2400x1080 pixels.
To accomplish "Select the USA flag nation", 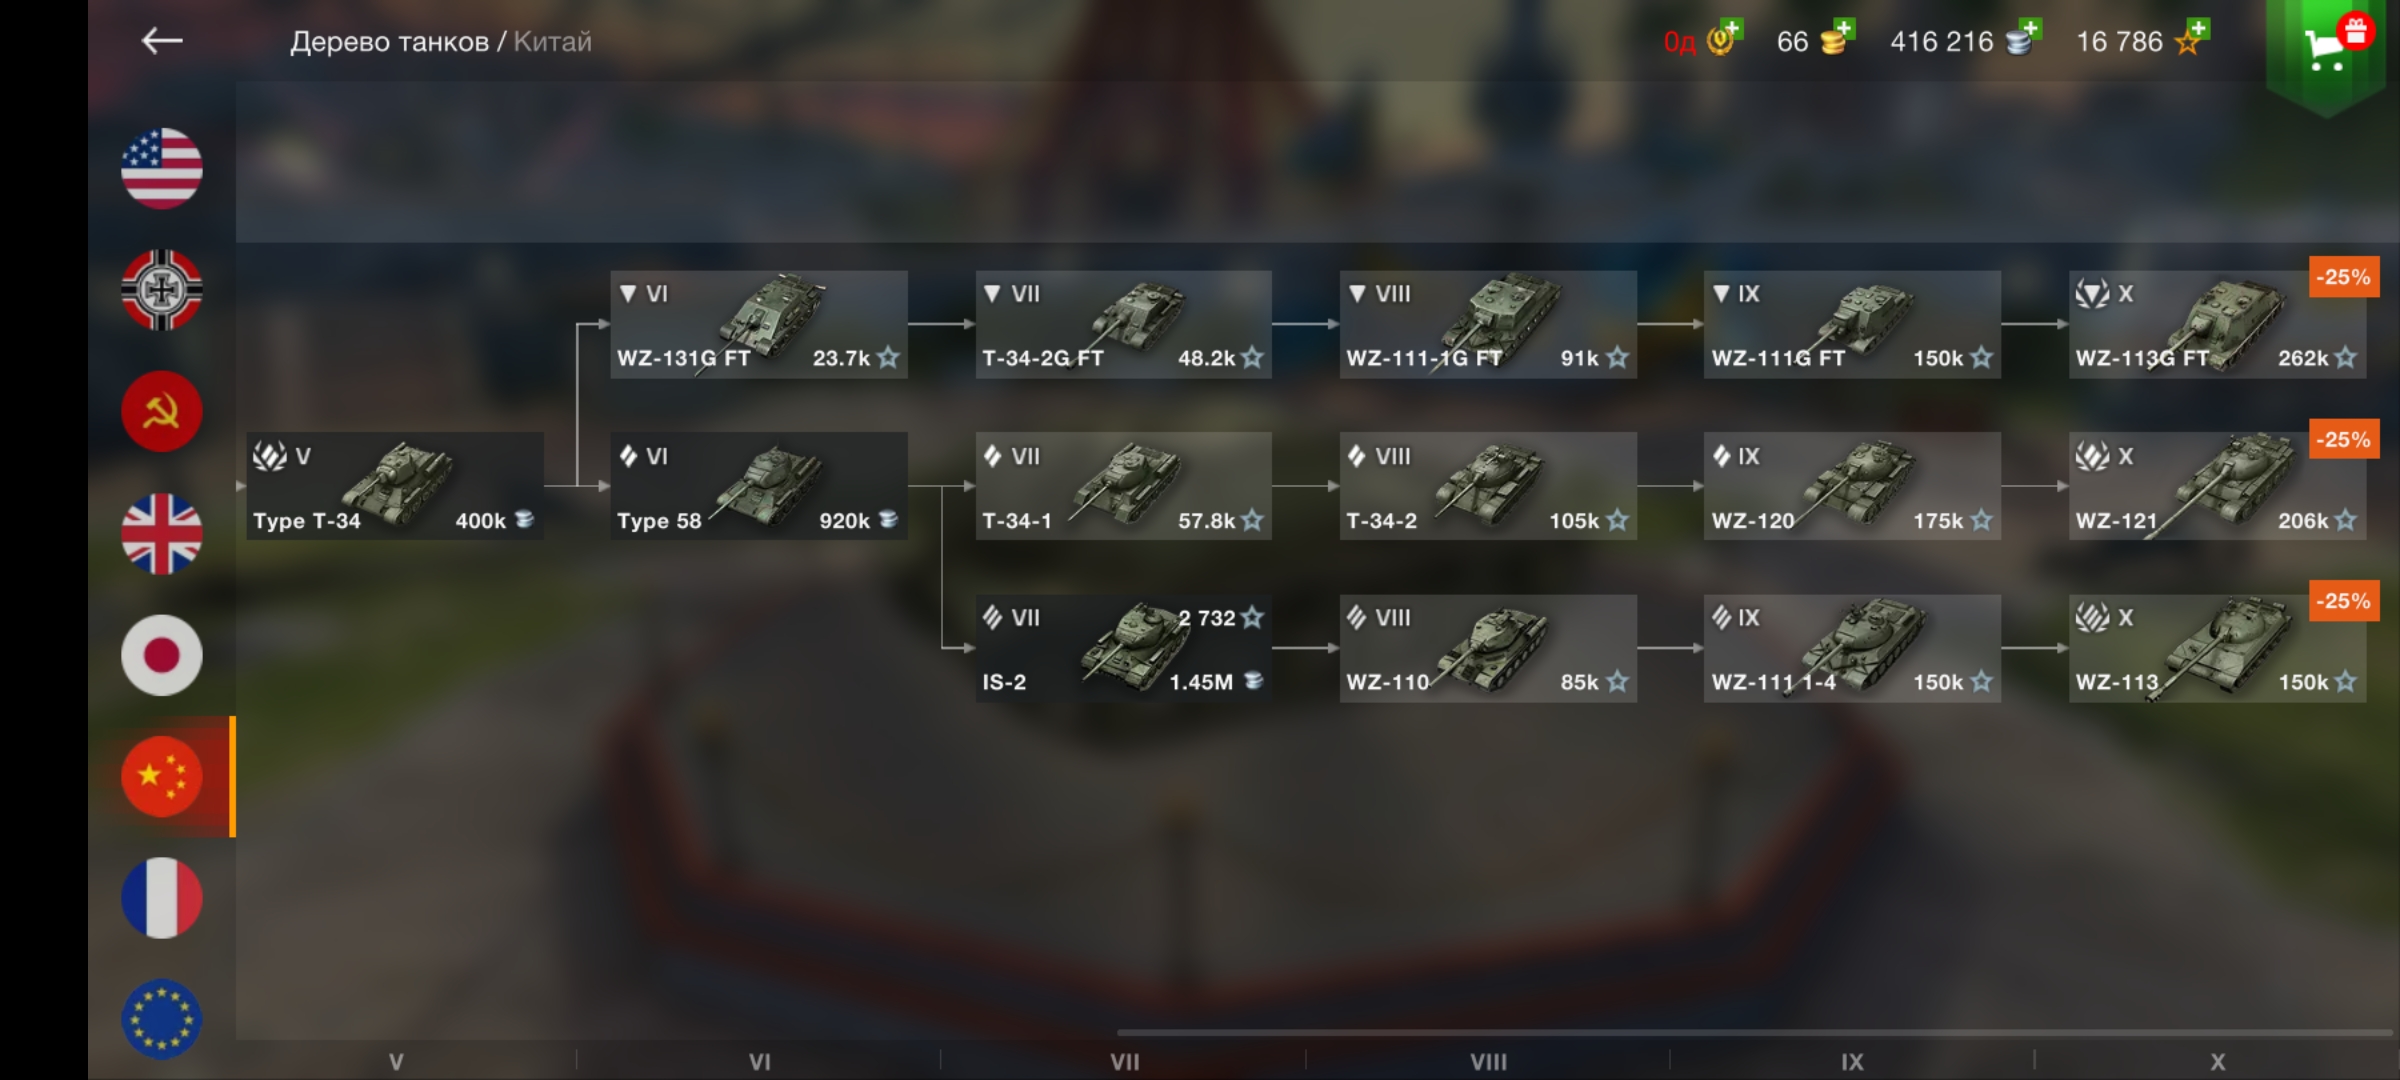I will pyautogui.click(x=162, y=168).
